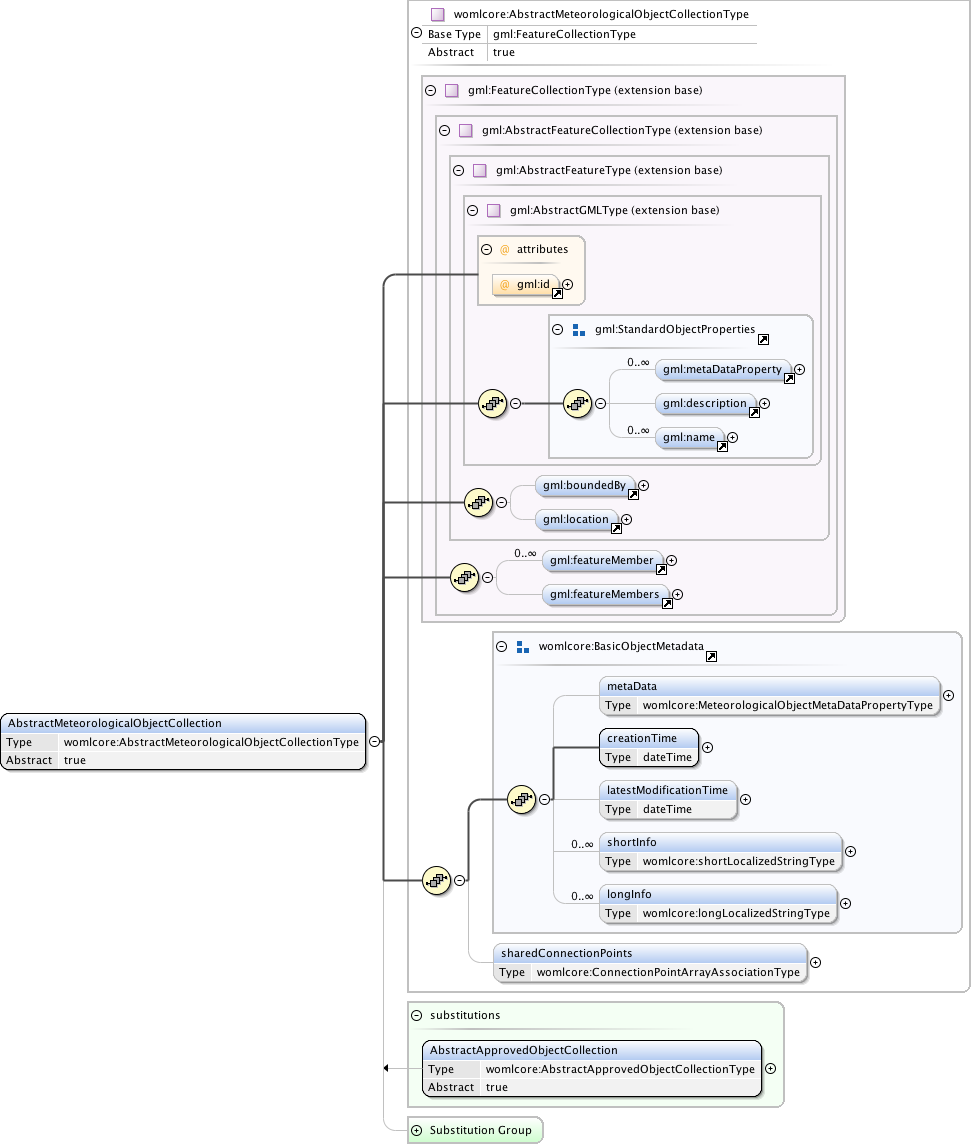Expand the longInfo element

point(845,903)
